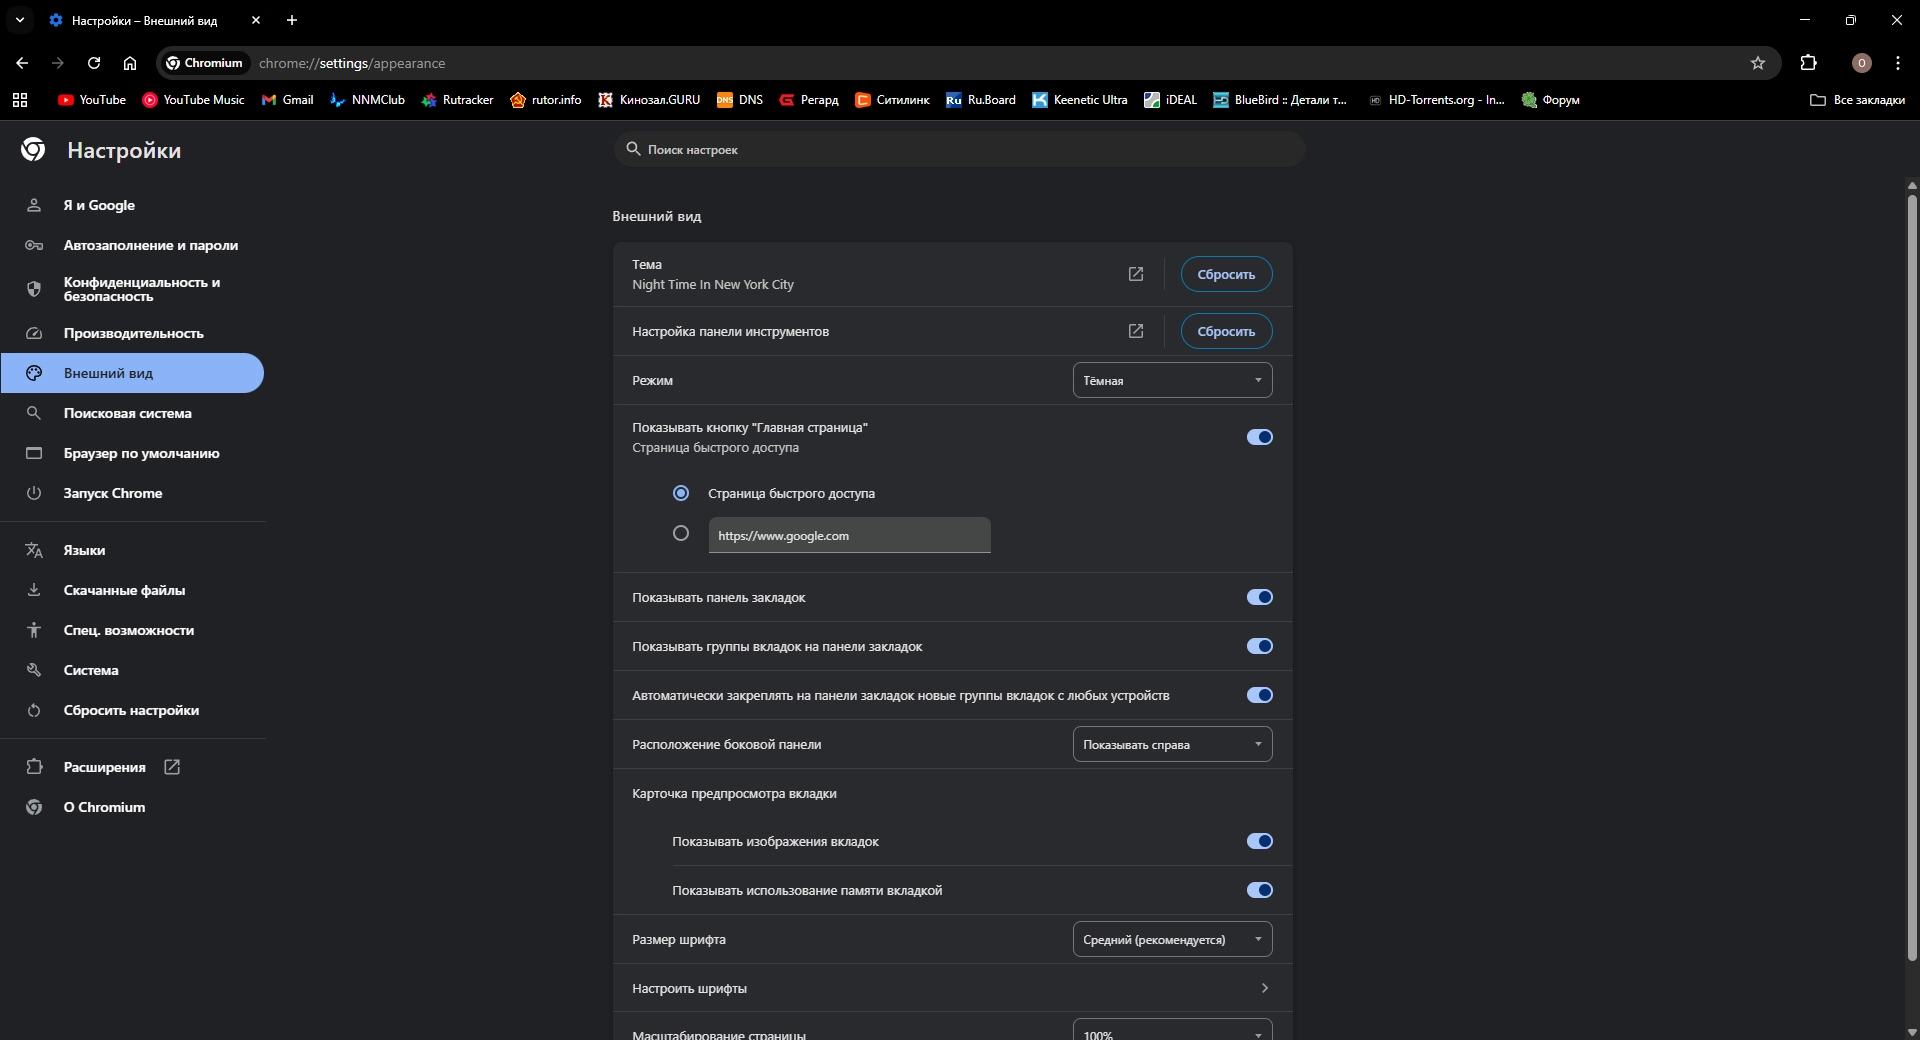Click the 'Поиск настроек' search field
The height and width of the screenshot is (1040, 1920).
pyautogui.click(x=960, y=150)
